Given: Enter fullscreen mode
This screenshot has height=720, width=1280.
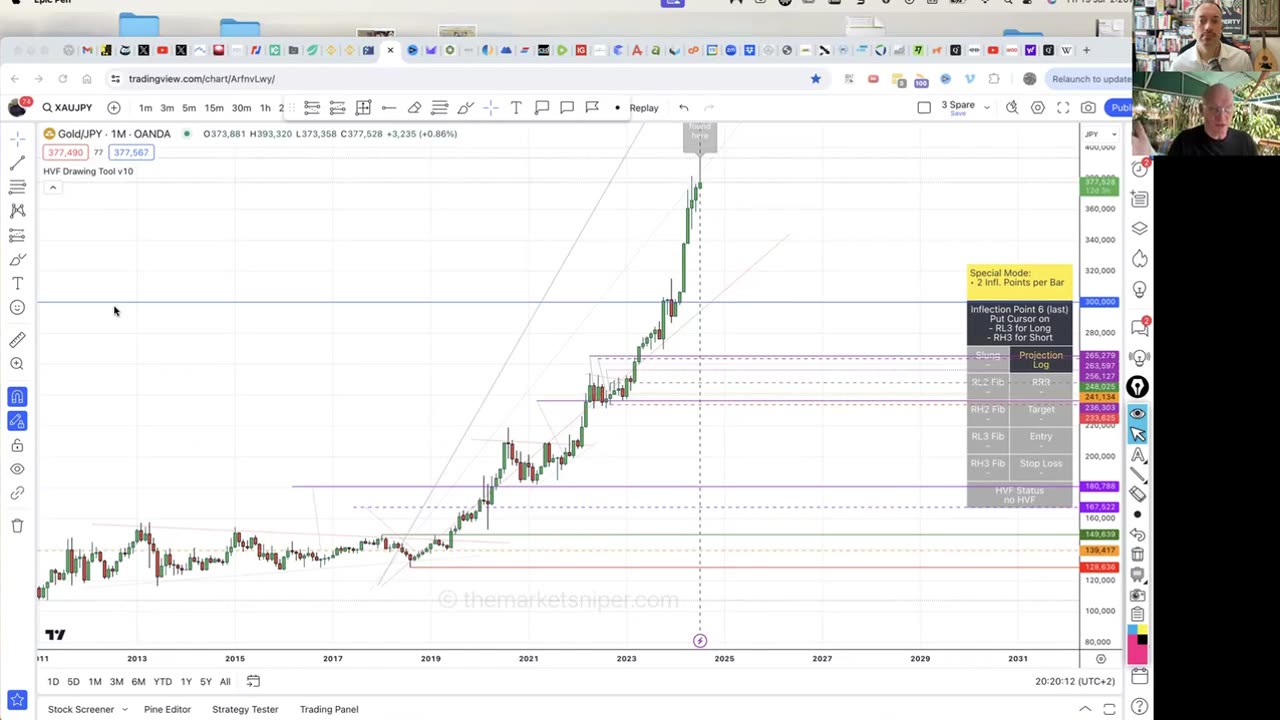Looking at the screenshot, I should (1063, 107).
